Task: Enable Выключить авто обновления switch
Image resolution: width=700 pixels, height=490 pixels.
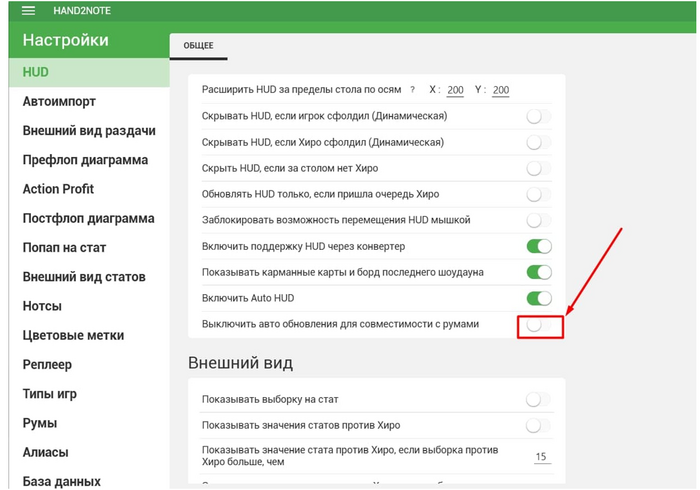Action: (539, 325)
